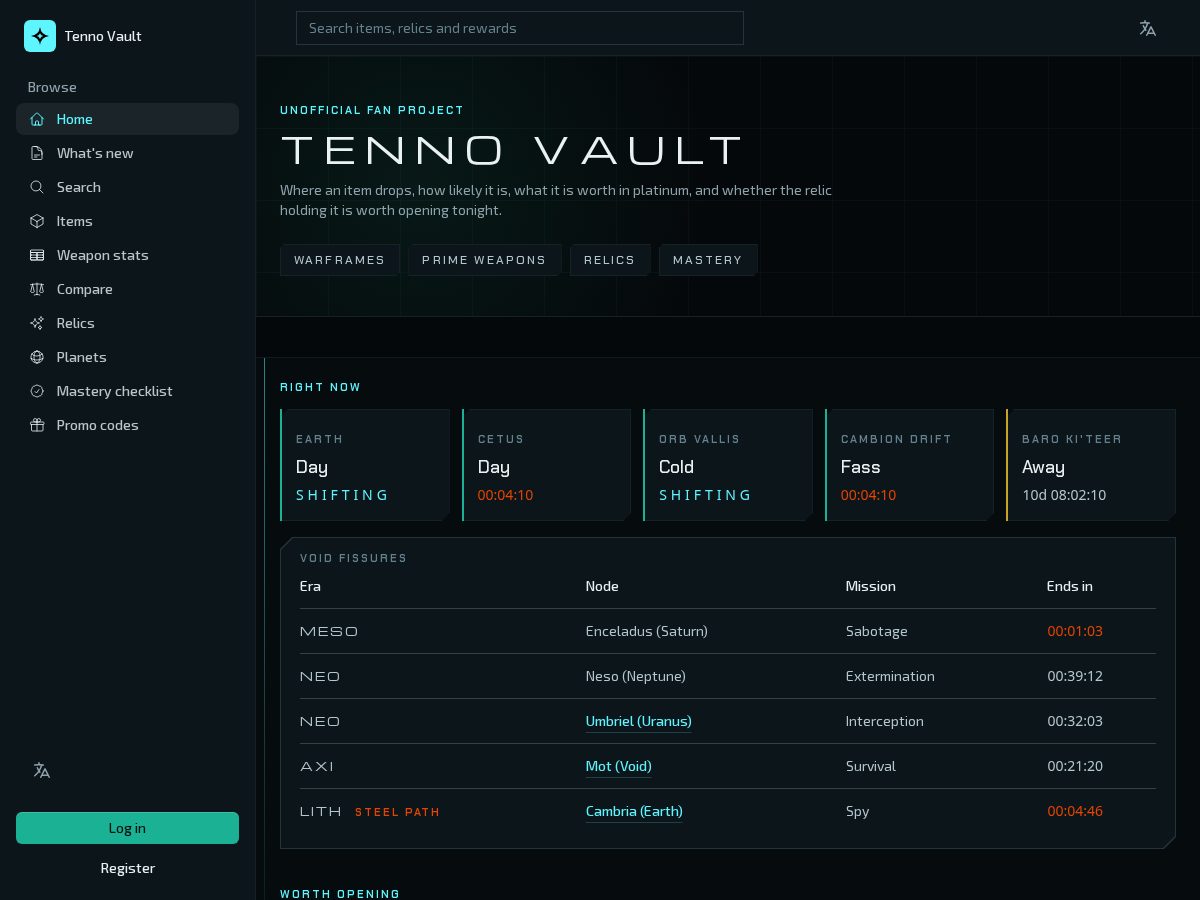Click the RIGHT NOW section heading
Screen dimensions: 1200x900
tap(321, 387)
